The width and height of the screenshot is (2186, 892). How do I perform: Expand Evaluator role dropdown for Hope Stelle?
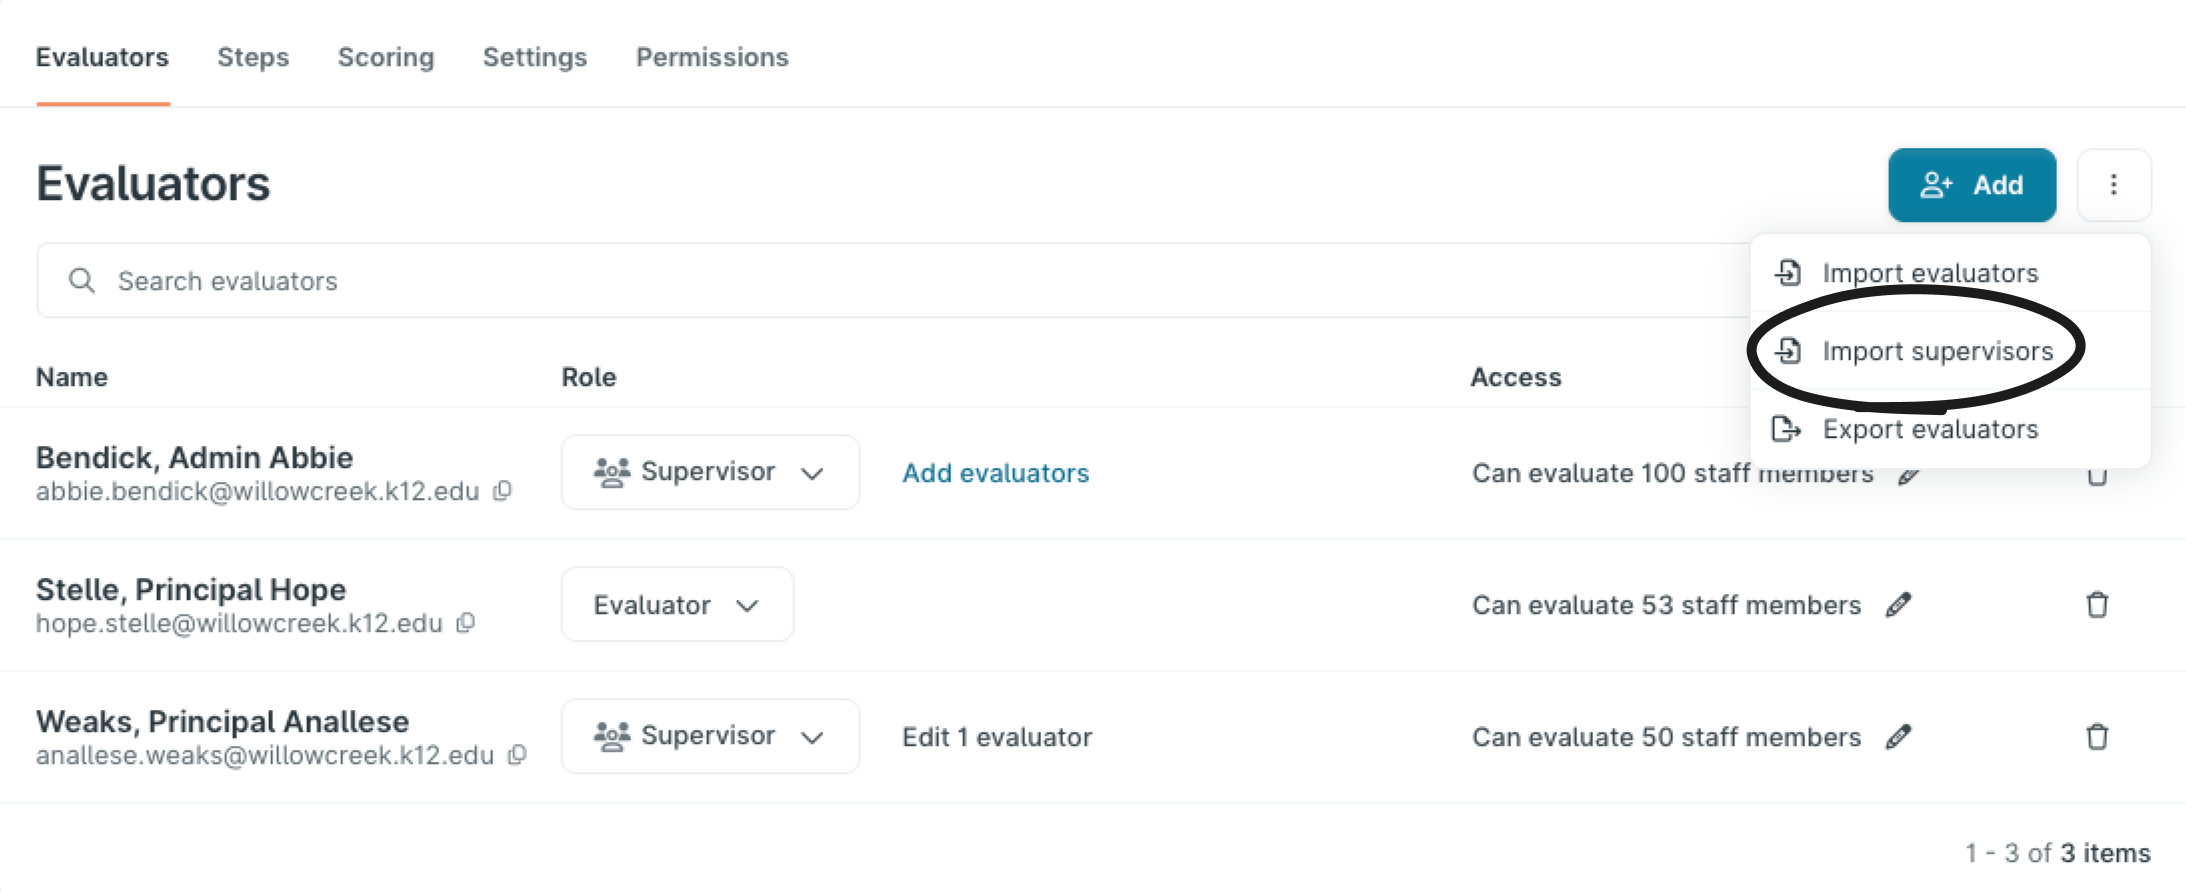point(677,605)
